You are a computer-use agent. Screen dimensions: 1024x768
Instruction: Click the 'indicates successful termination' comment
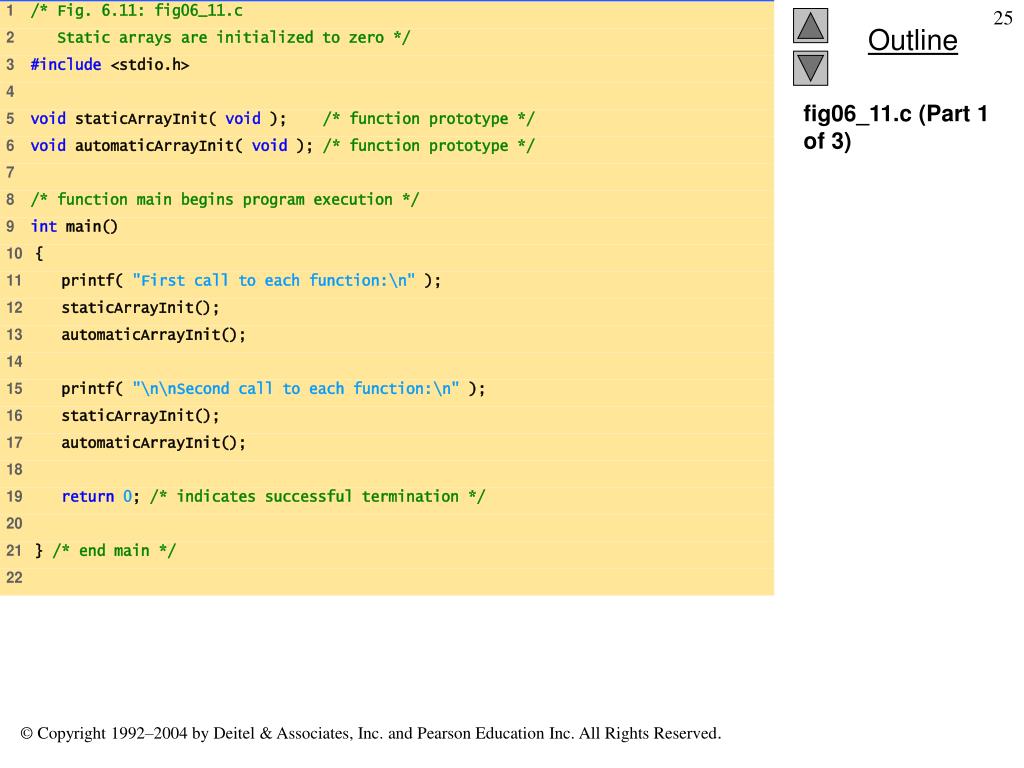pyautogui.click(x=317, y=497)
